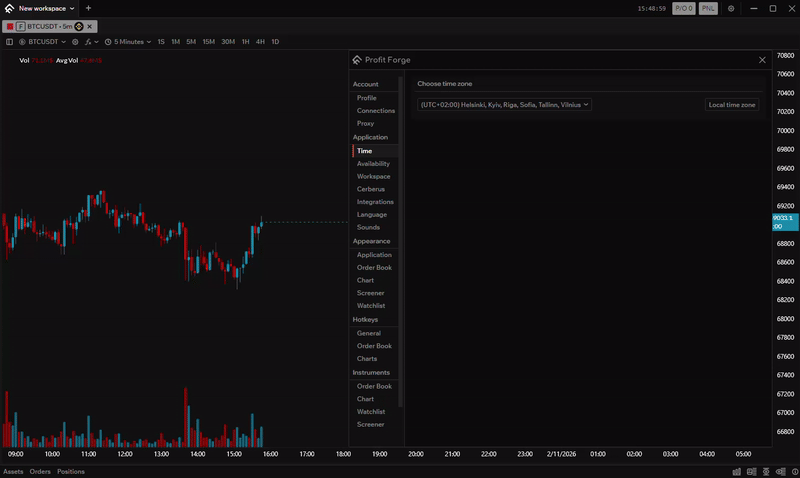Toggle the side panel layout icon in the chart toolbar
The height and width of the screenshot is (478, 800).
pos(9,42)
